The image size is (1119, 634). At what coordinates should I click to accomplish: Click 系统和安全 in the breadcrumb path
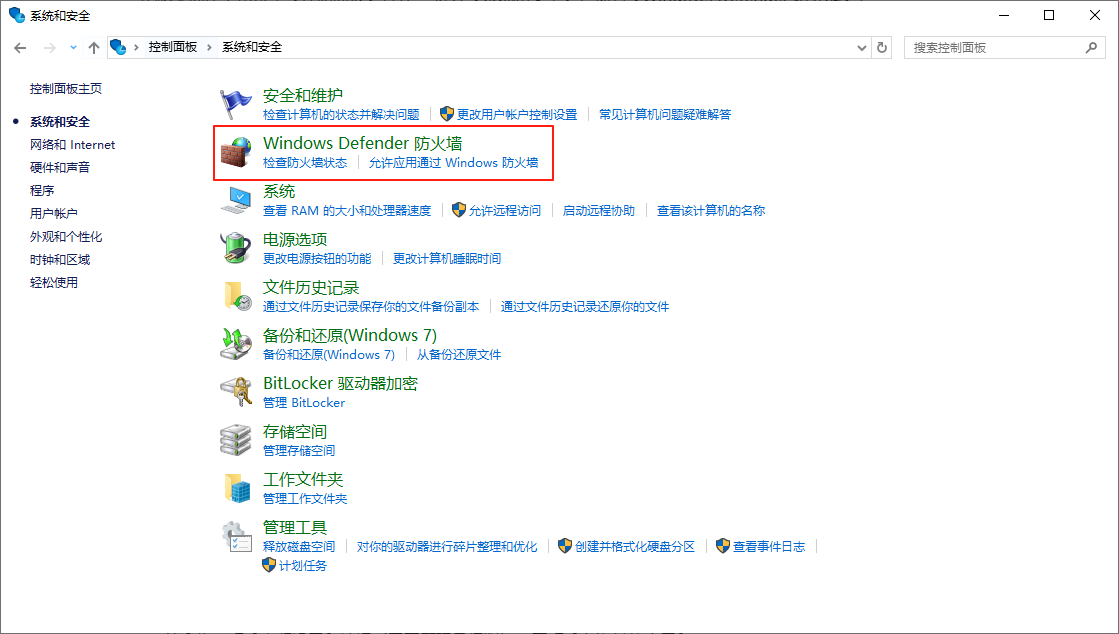click(252, 47)
